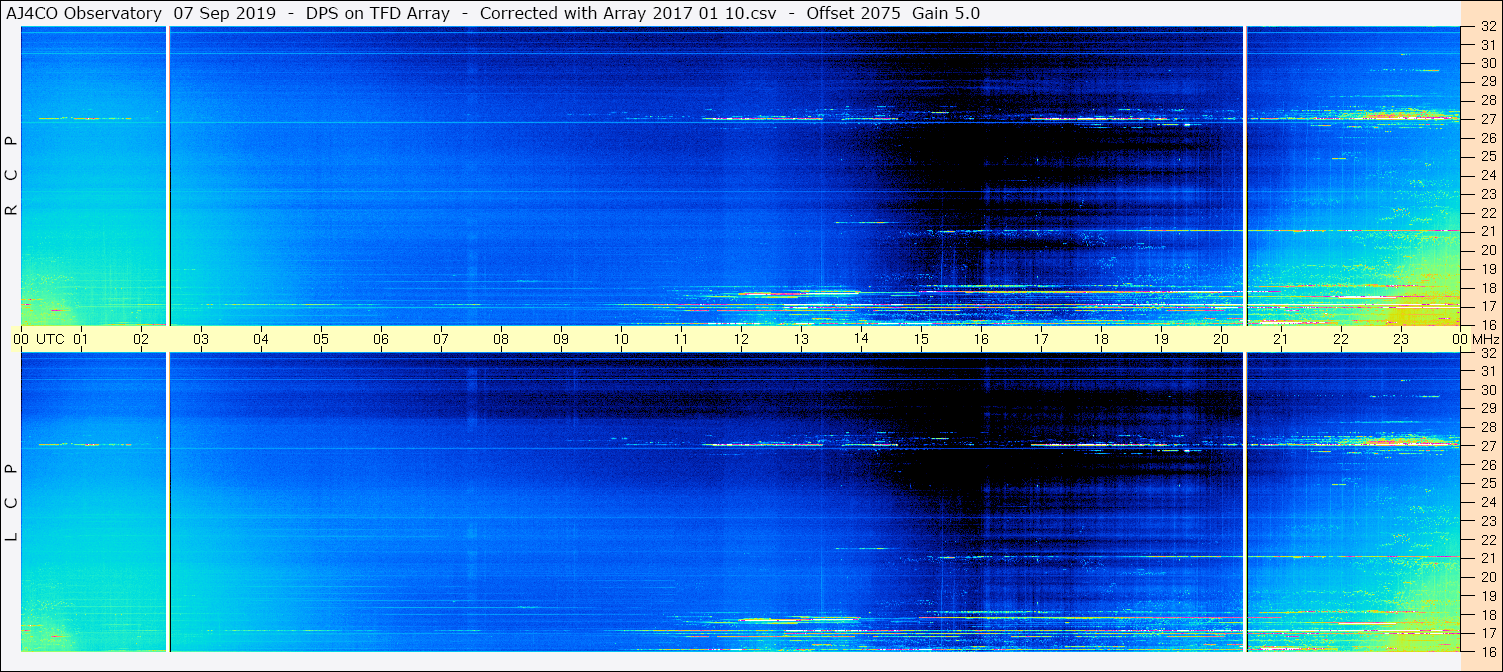Screen dimensions: 1503x672
Task: Click hour 17 on the UTC time axis
Action: coord(1041,339)
